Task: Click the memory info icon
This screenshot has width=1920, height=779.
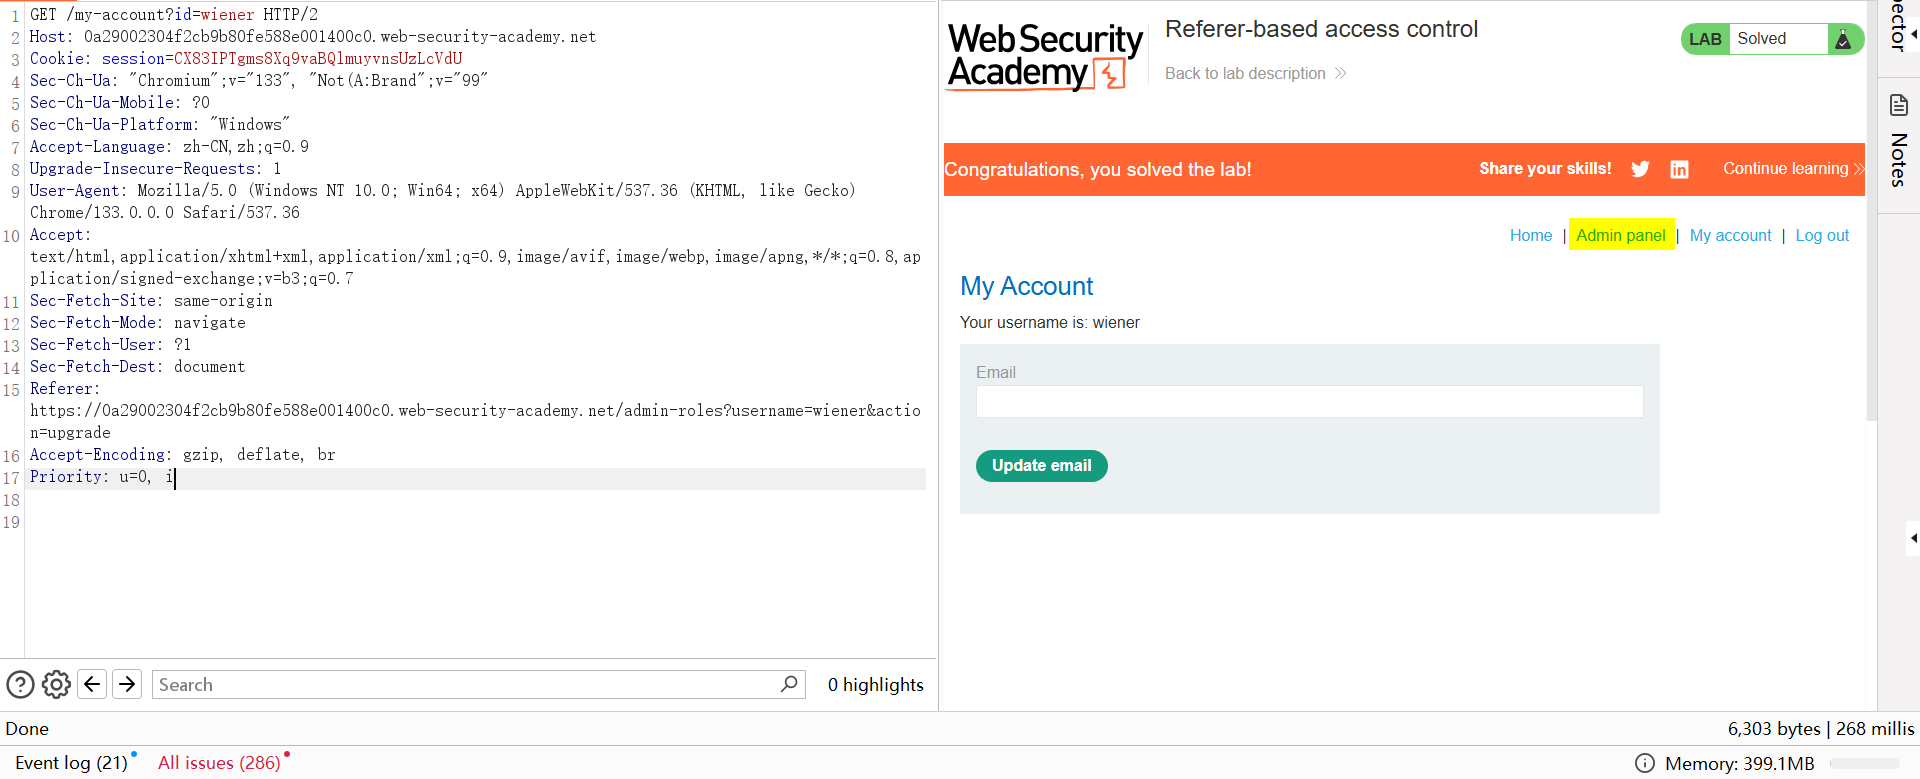Action: click(1644, 763)
